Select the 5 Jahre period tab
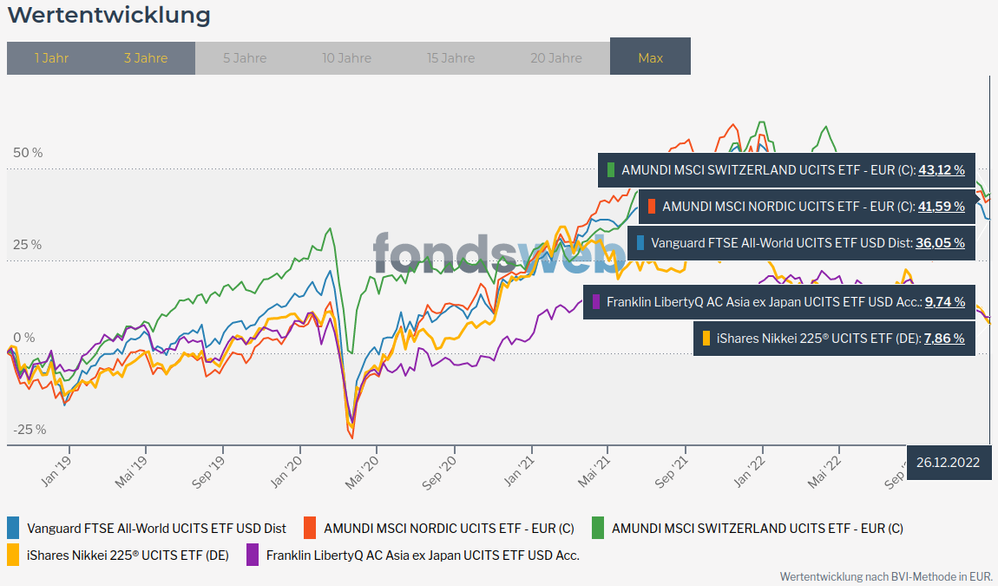Viewport: 998px width, 586px height. (245, 58)
